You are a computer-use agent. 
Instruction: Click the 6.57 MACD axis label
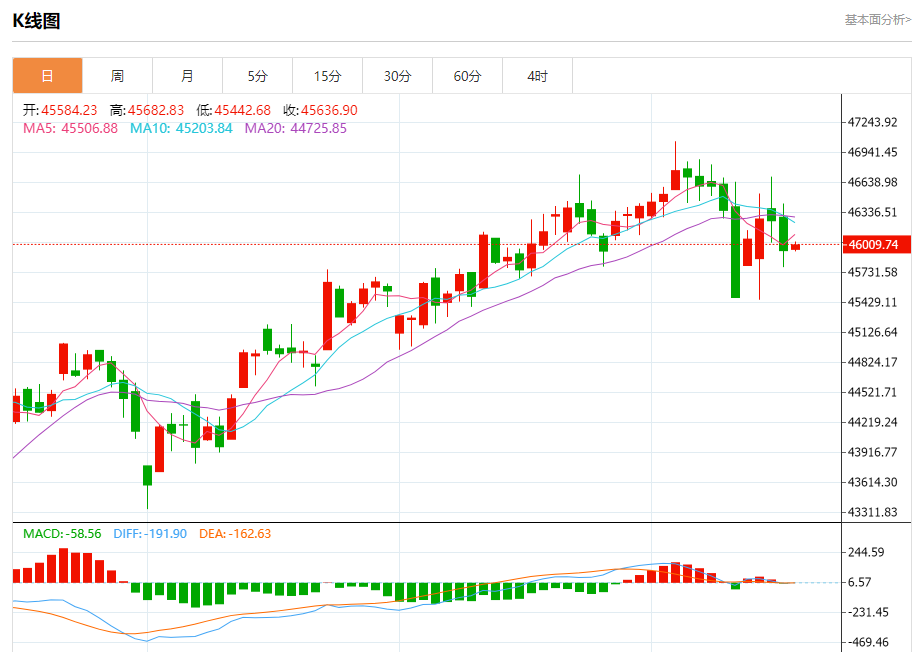[x=860, y=582]
